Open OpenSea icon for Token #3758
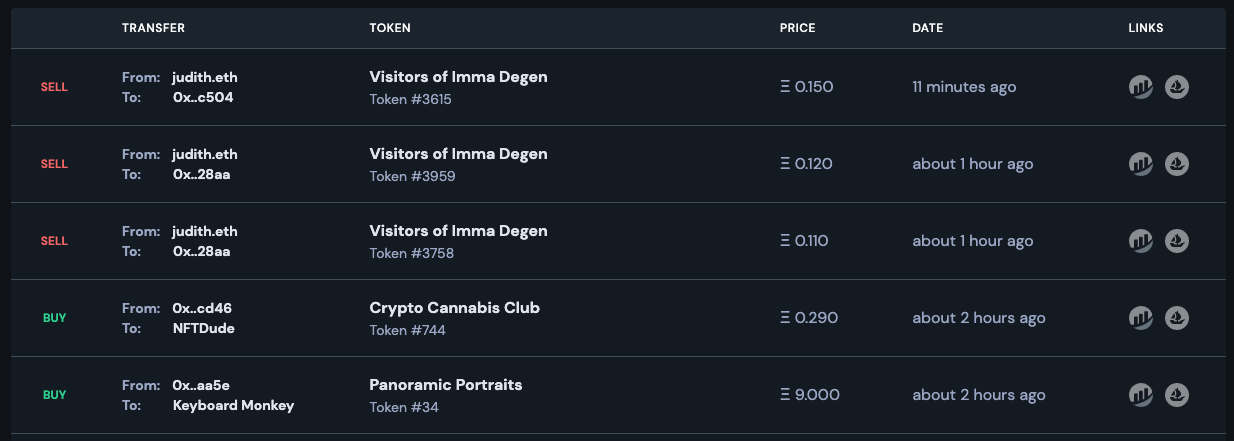The height and width of the screenshot is (441, 1234). tap(1177, 241)
